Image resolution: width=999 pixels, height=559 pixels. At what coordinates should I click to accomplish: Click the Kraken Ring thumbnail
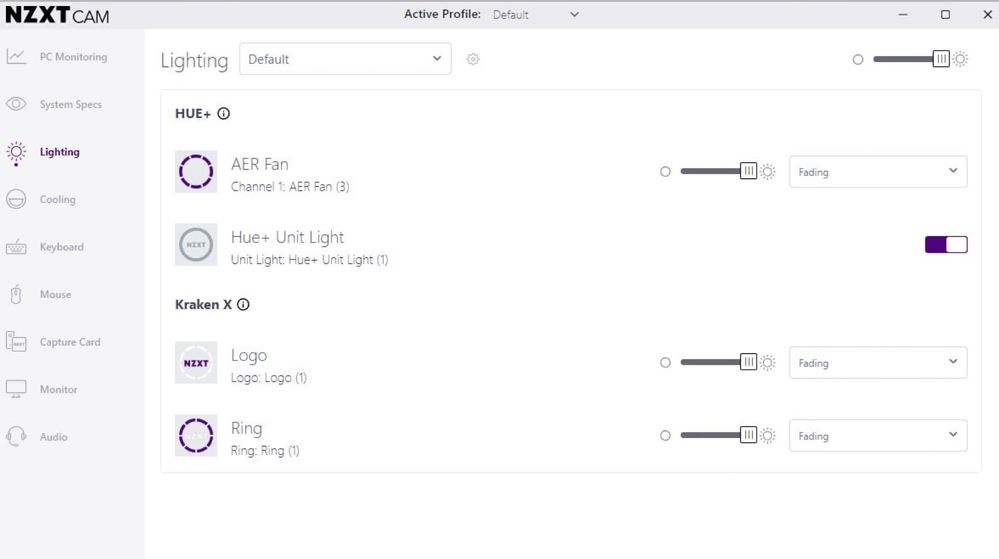(196, 436)
